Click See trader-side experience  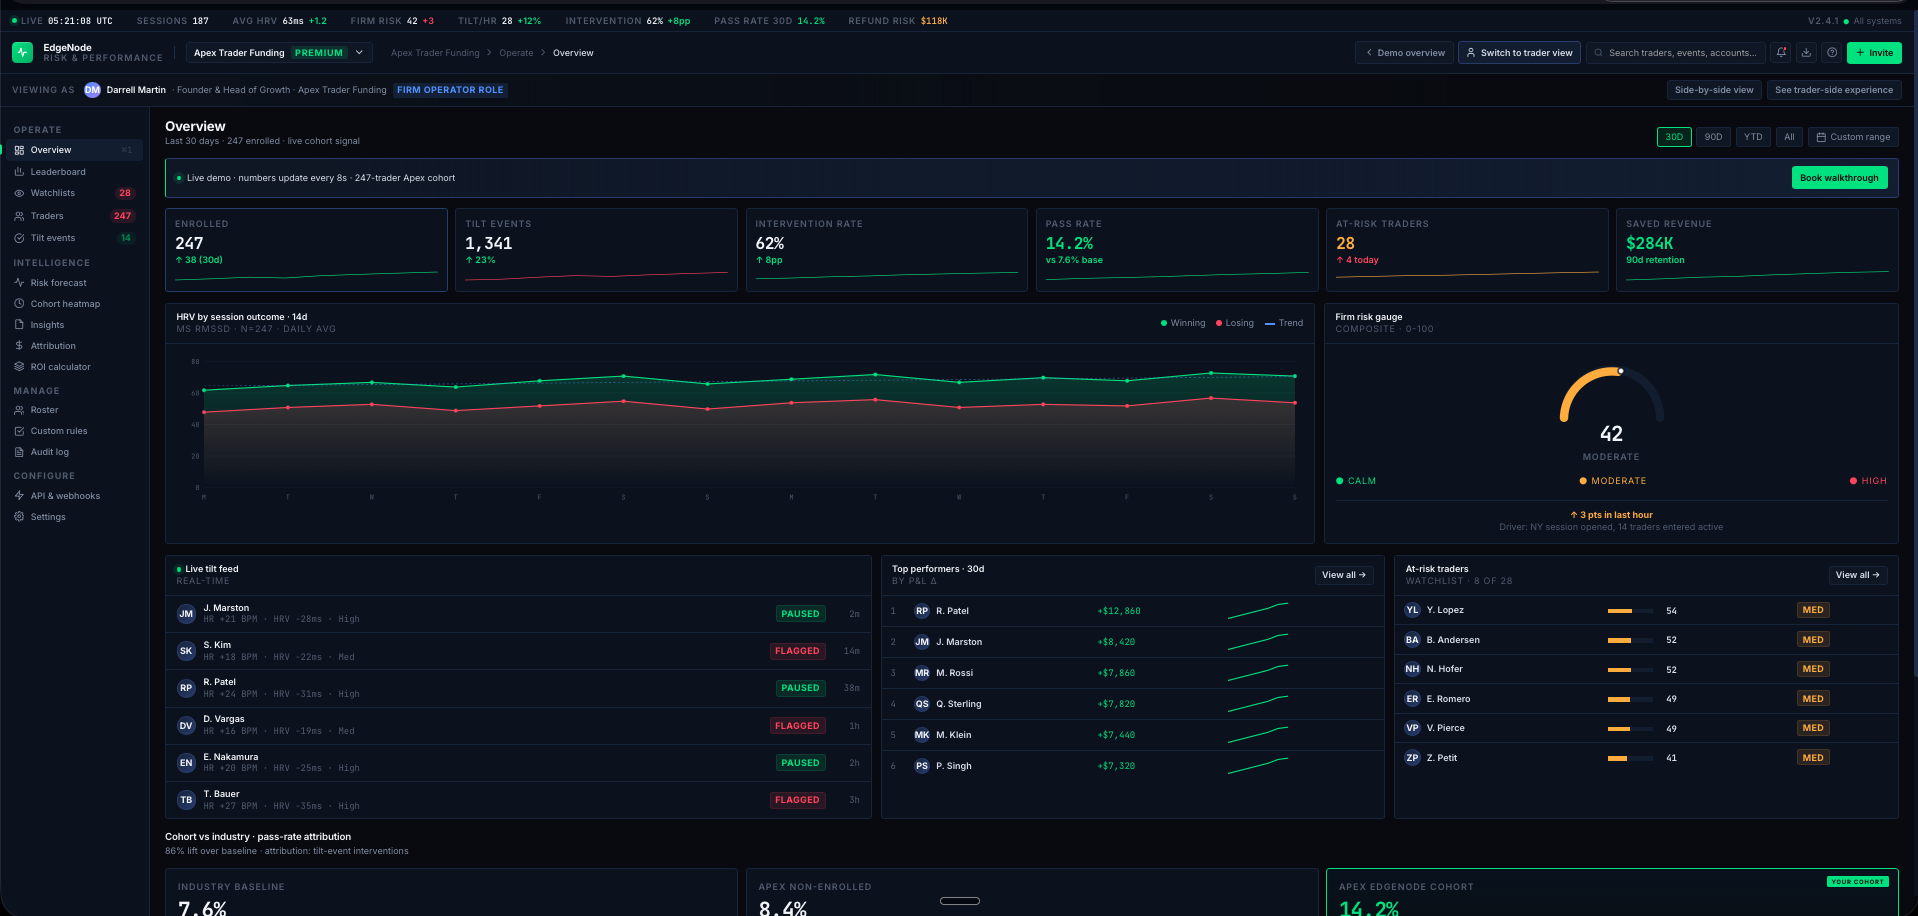point(1834,90)
